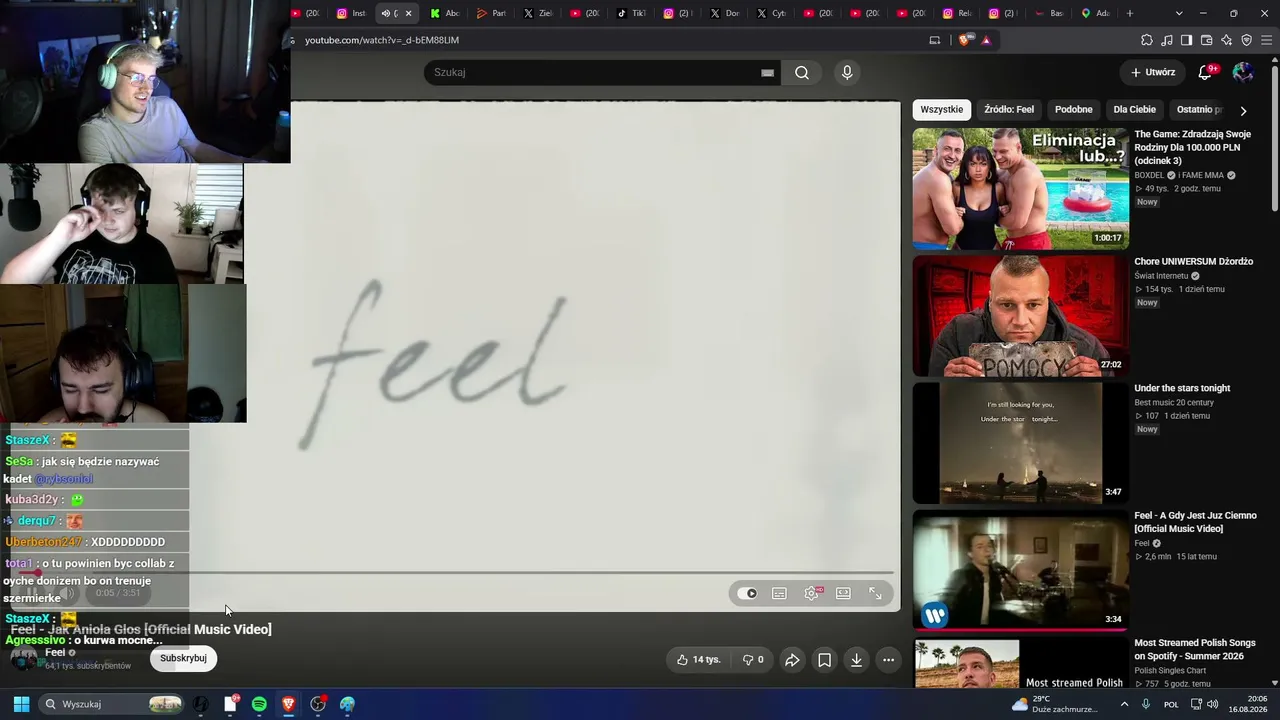Open the volume control in system tray

coord(1212,704)
